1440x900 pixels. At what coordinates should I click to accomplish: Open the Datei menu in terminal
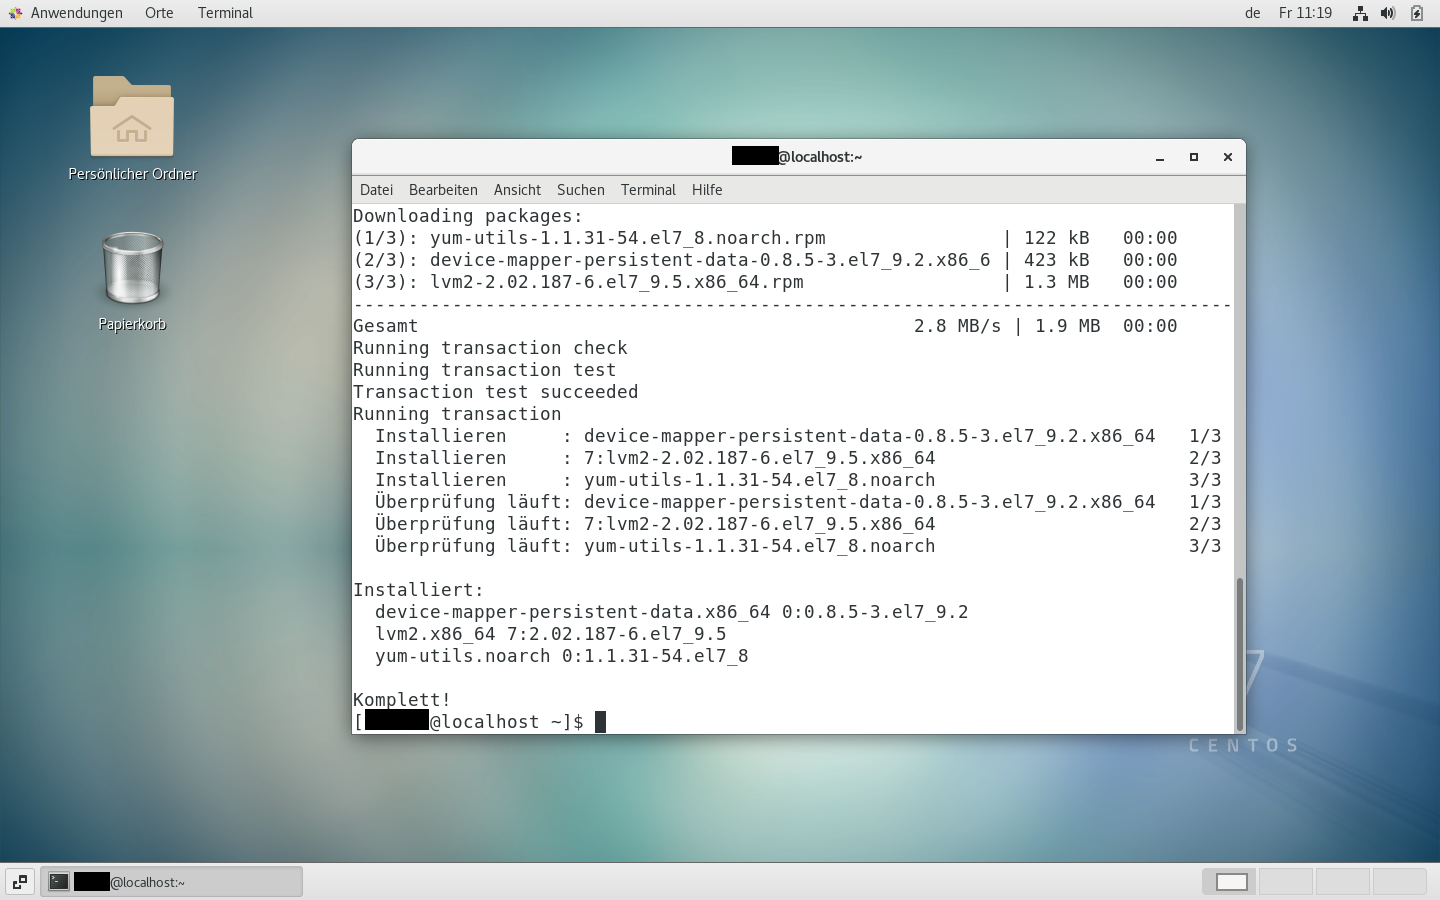click(x=376, y=190)
